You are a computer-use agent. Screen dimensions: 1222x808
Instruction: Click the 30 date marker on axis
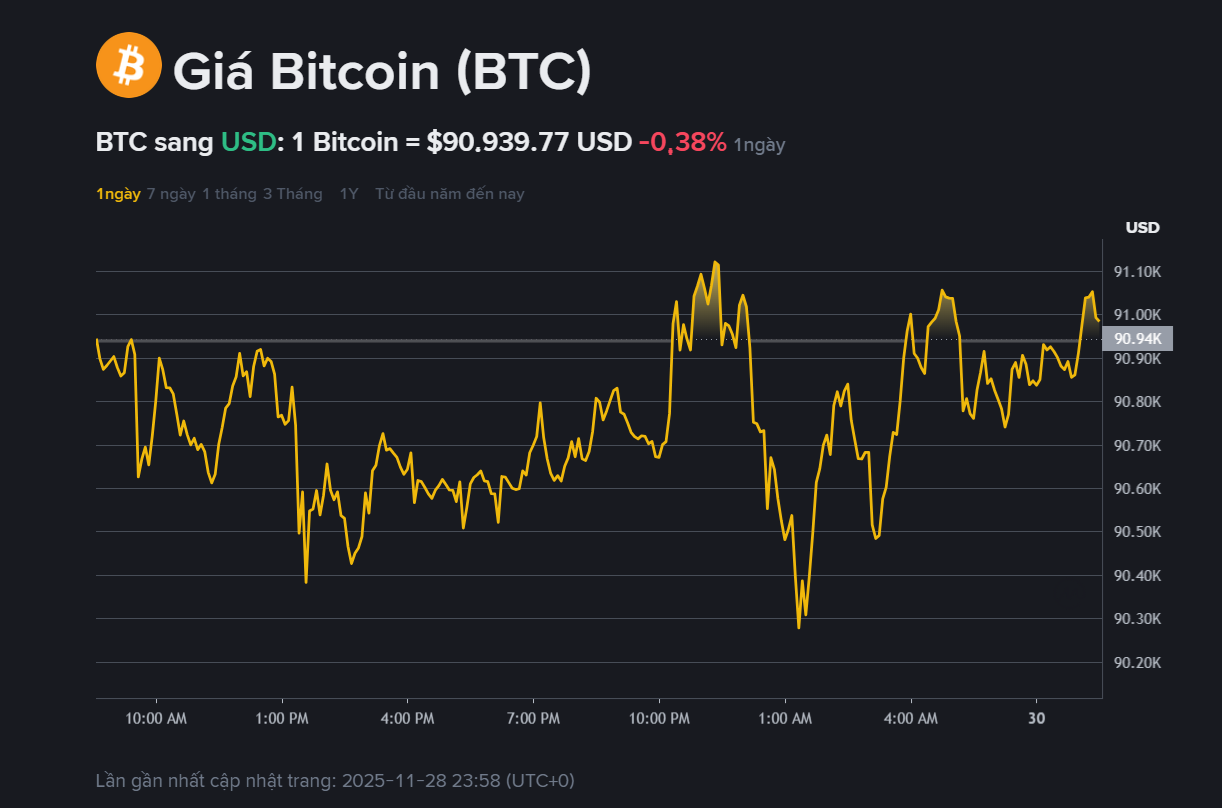1037,719
